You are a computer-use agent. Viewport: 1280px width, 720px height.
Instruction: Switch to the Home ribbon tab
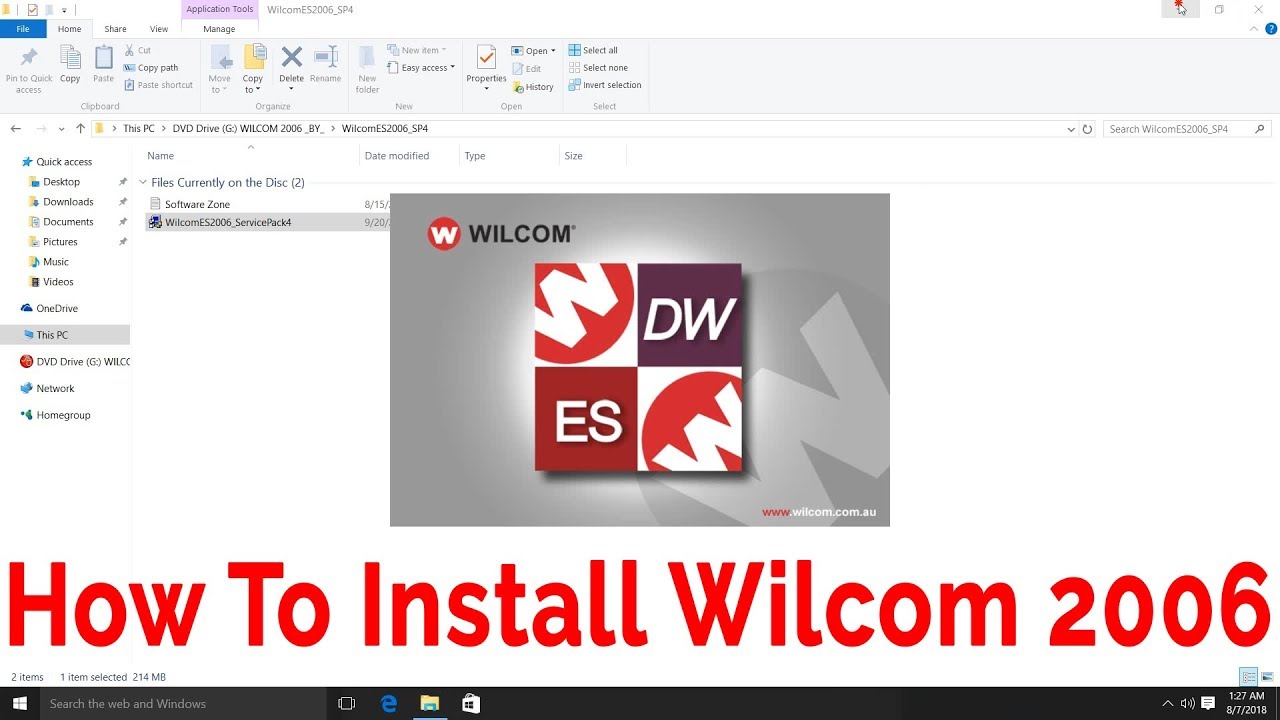coord(69,29)
